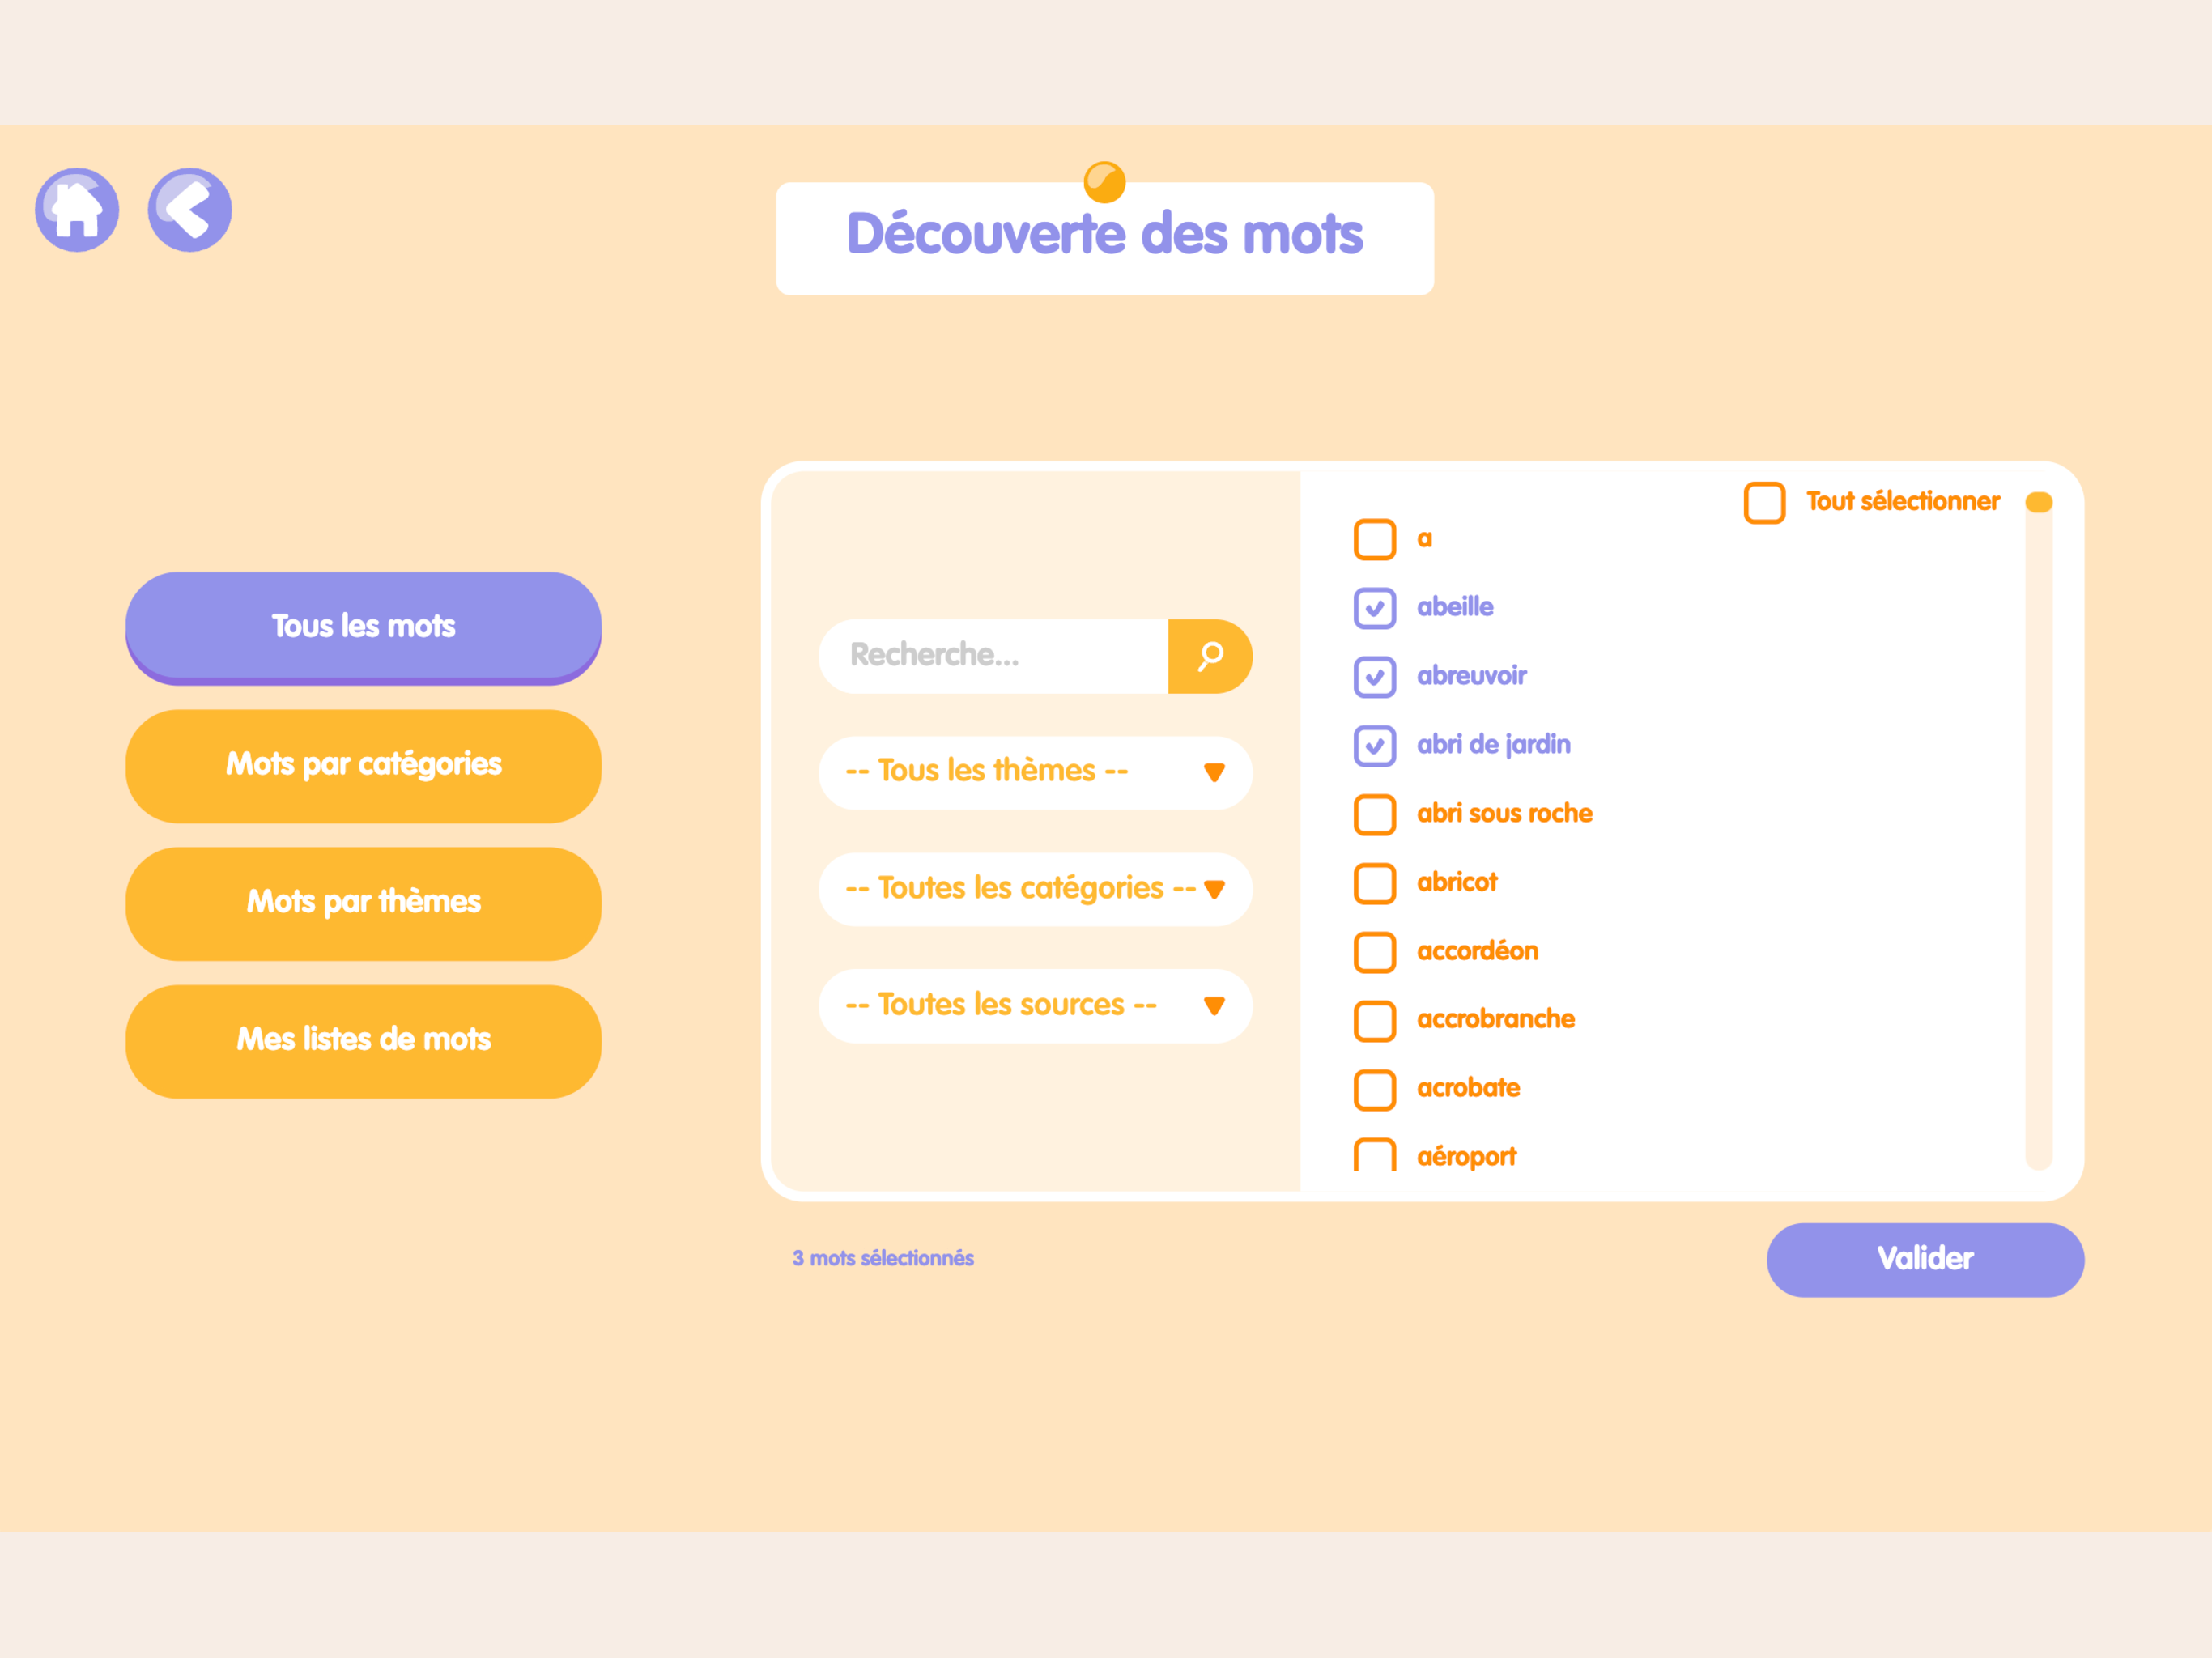This screenshot has height=1658, width=2212.
Task: Open Mots par thèmes section
Action: [x=363, y=903]
